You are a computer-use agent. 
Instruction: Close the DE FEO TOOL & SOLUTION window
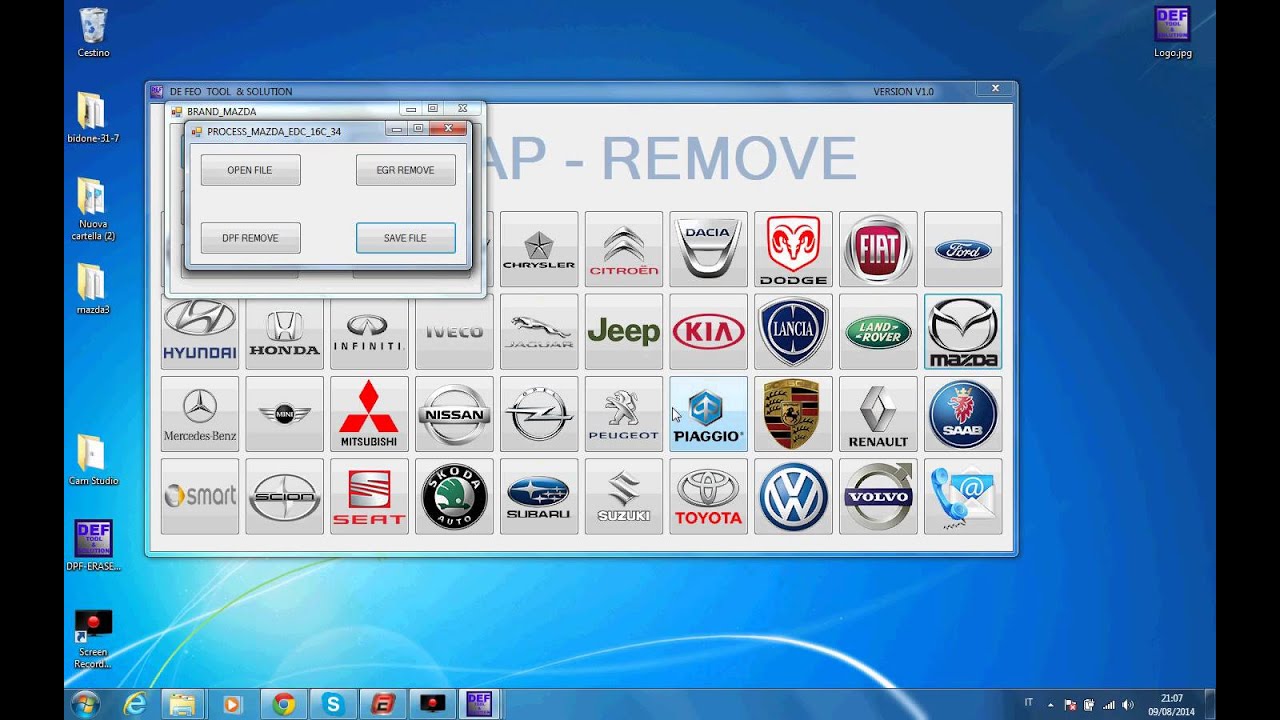click(x=995, y=89)
